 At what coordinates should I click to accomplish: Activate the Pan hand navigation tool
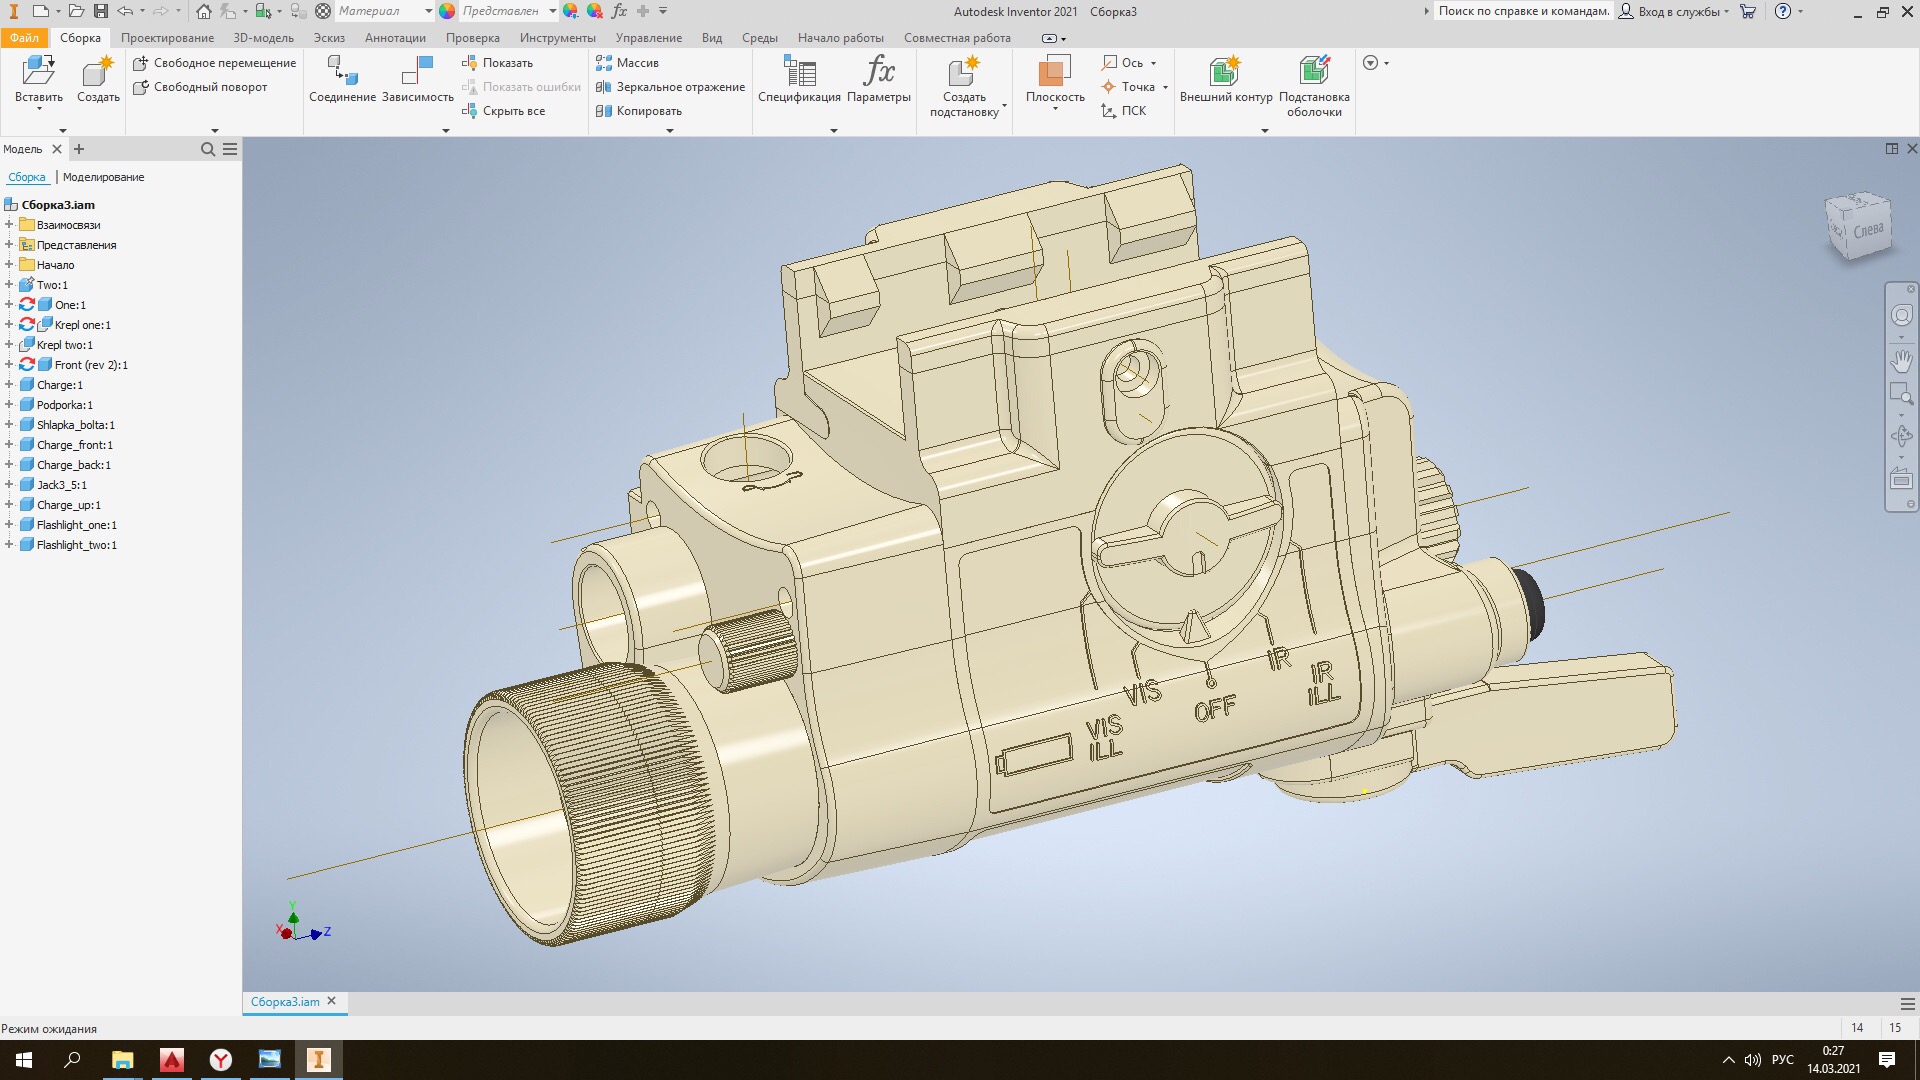pyautogui.click(x=1901, y=361)
